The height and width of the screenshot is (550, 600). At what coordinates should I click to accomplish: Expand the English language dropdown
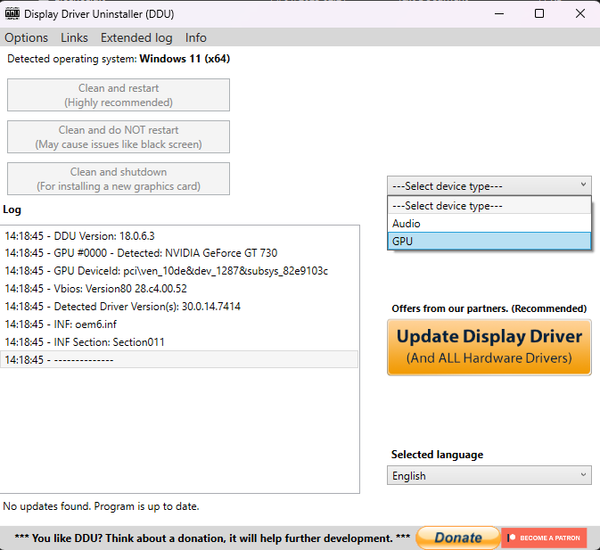[x=488, y=476]
